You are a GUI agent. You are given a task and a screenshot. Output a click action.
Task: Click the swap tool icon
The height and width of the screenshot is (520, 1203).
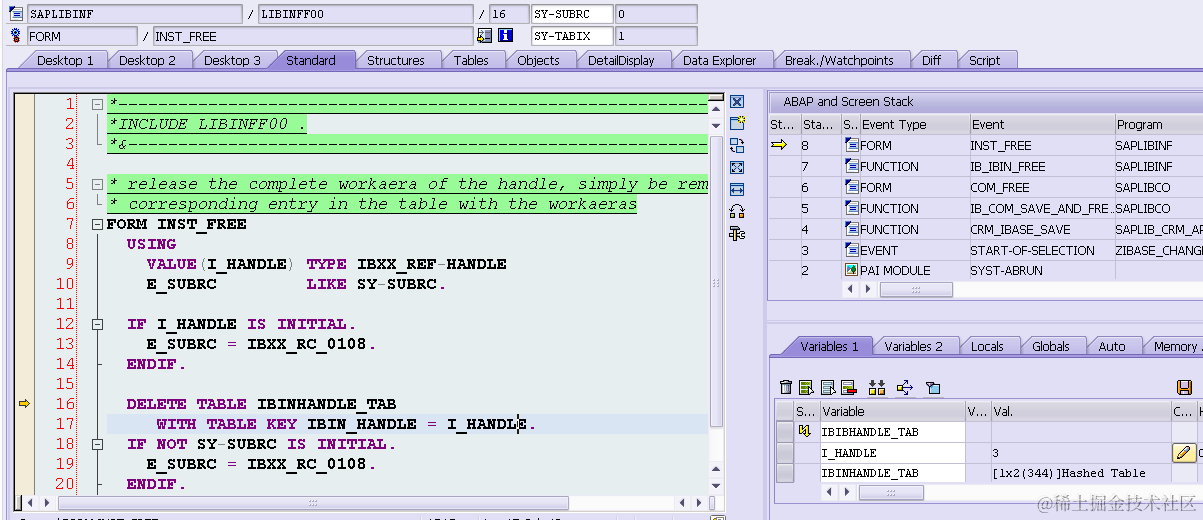pyautogui.click(x=737, y=145)
